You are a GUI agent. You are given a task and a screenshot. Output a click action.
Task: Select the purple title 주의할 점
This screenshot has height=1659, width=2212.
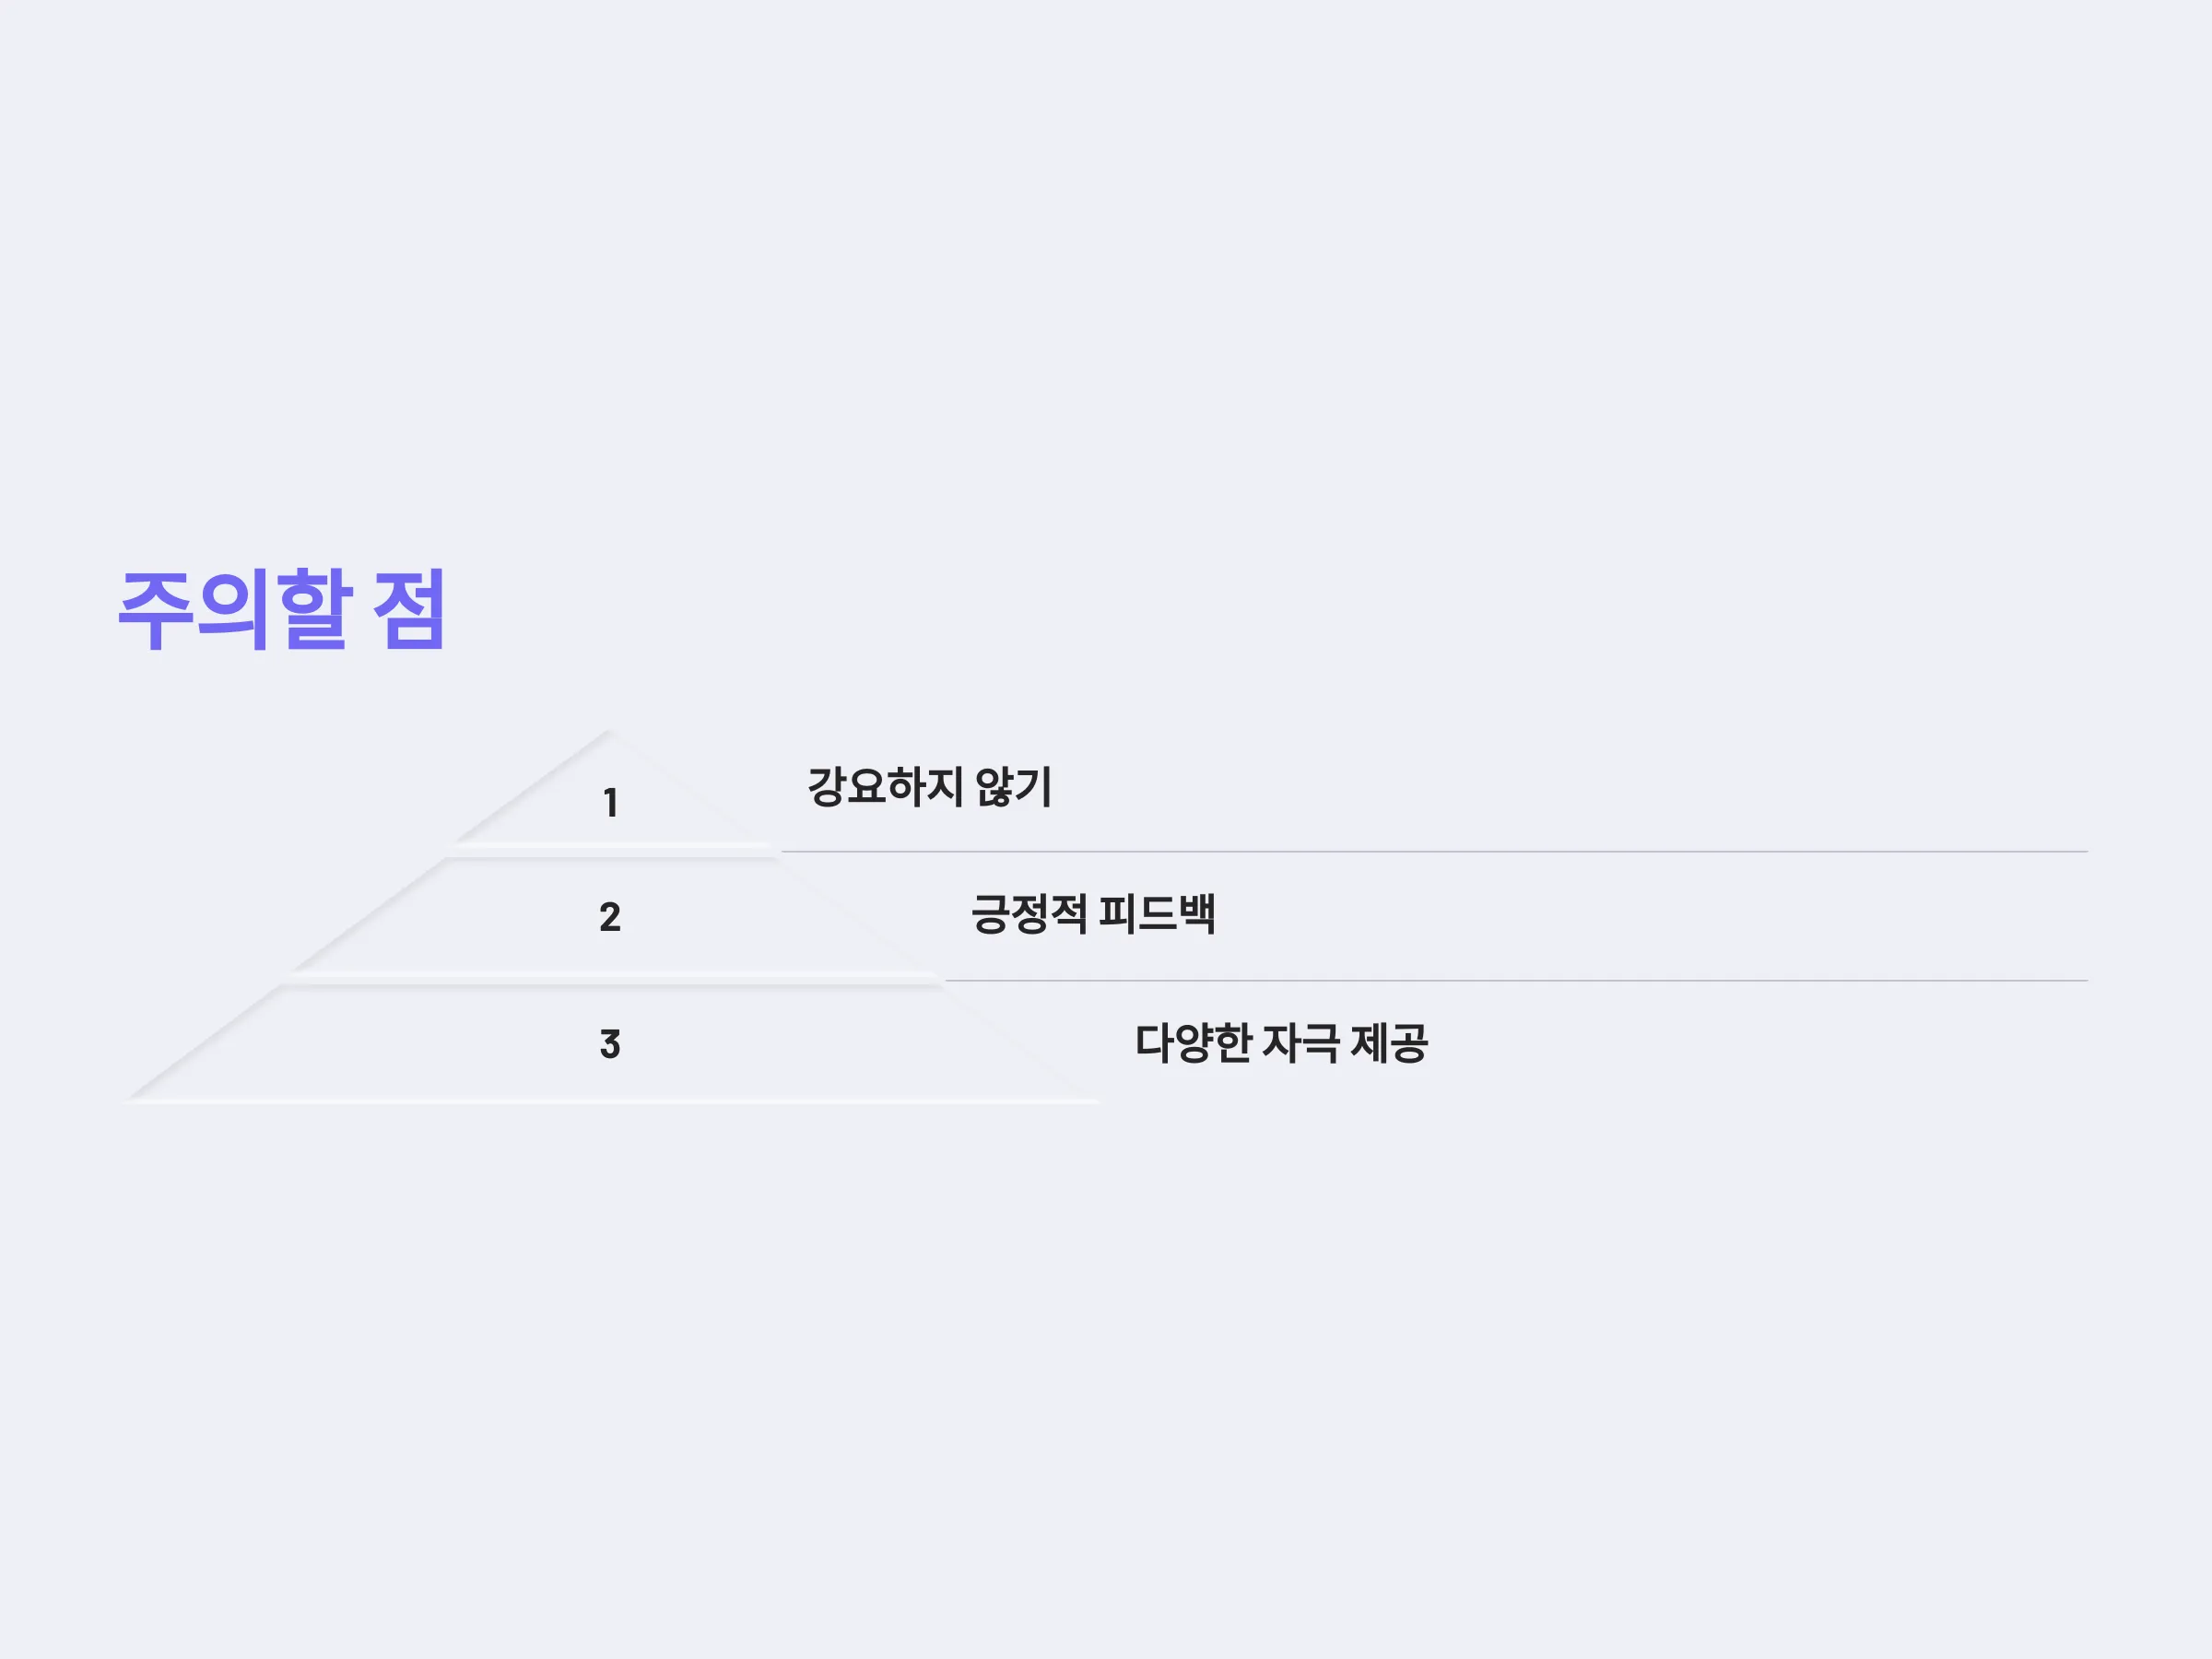(x=281, y=609)
